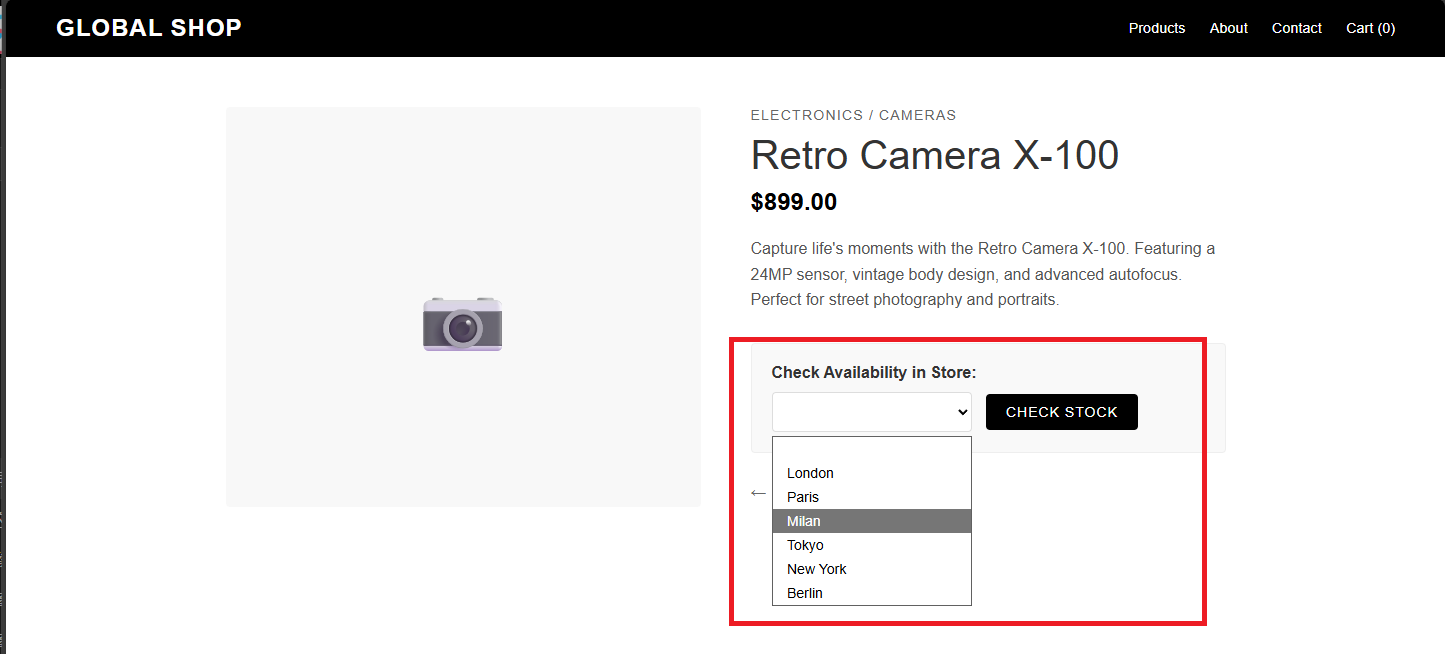Click the $899.00 price text
This screenshot has width=1445, height=654.
(x=793, y=202)
